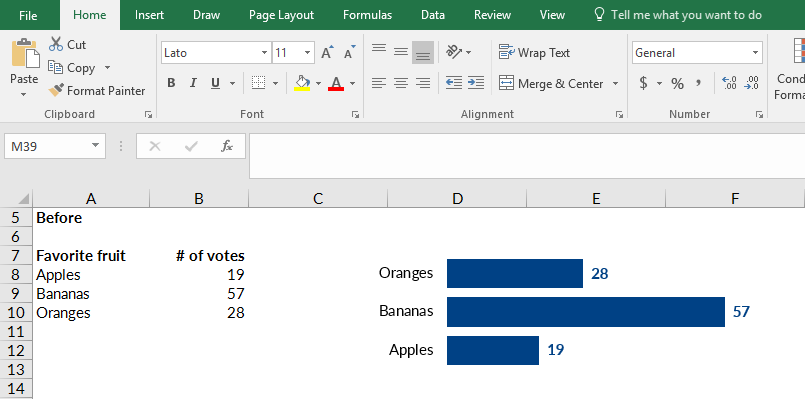
Task: Click the Bottom Align icon
Action: [x=423, y=52]
